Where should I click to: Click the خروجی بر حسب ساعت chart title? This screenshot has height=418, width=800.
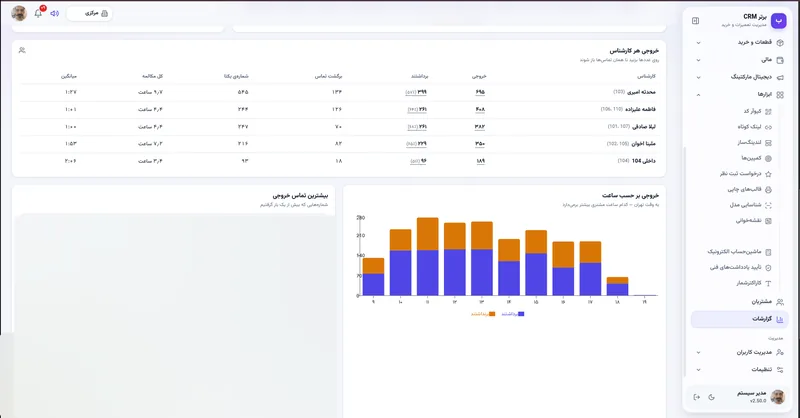[631, 195]
